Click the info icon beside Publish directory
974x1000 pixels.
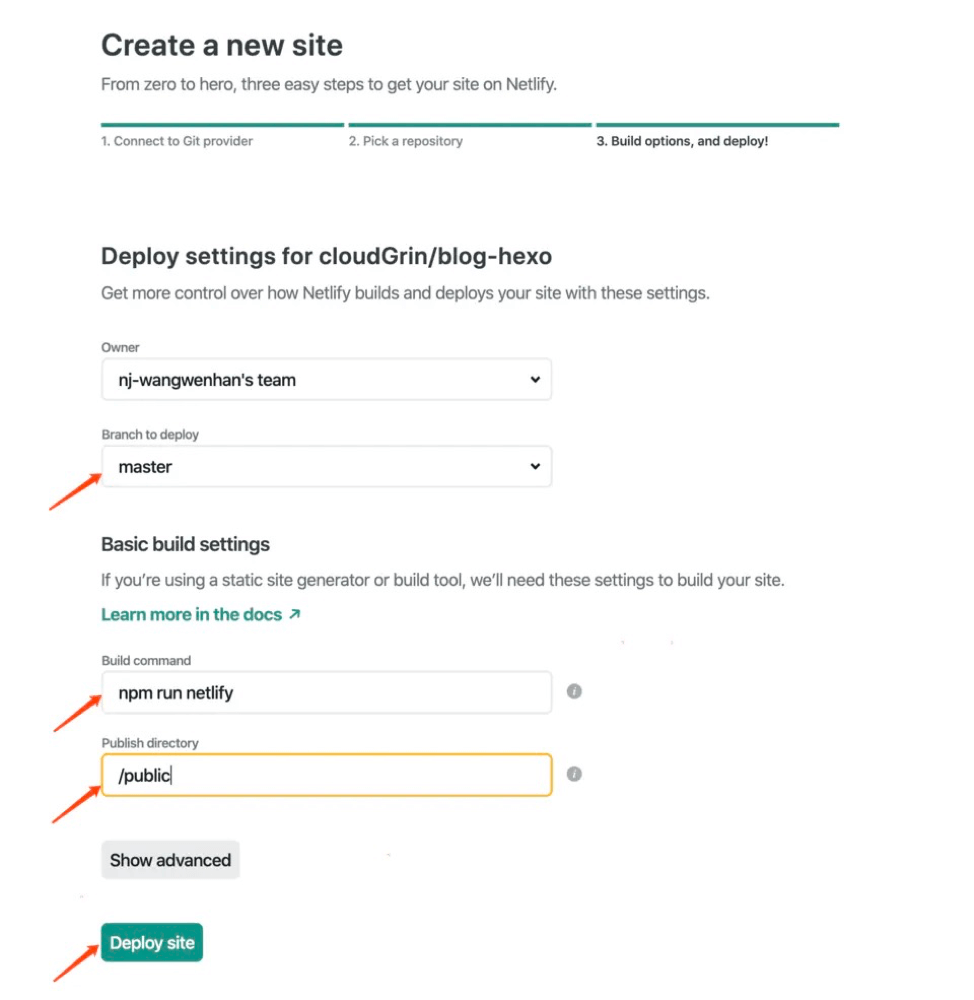[574, 774]
